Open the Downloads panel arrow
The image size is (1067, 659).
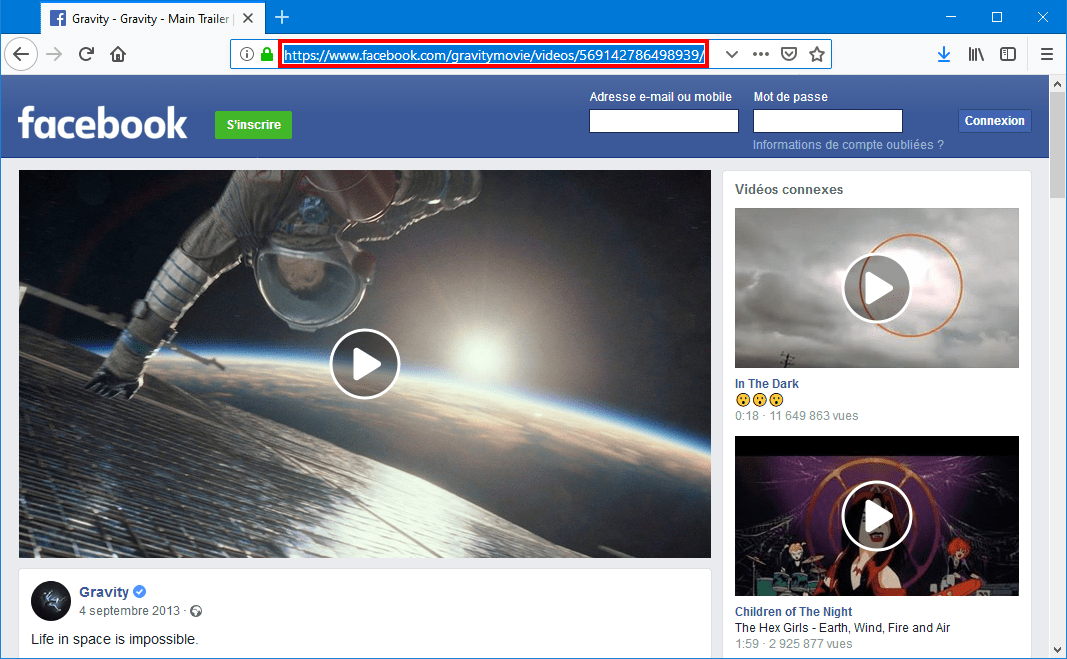click(944, 54)
